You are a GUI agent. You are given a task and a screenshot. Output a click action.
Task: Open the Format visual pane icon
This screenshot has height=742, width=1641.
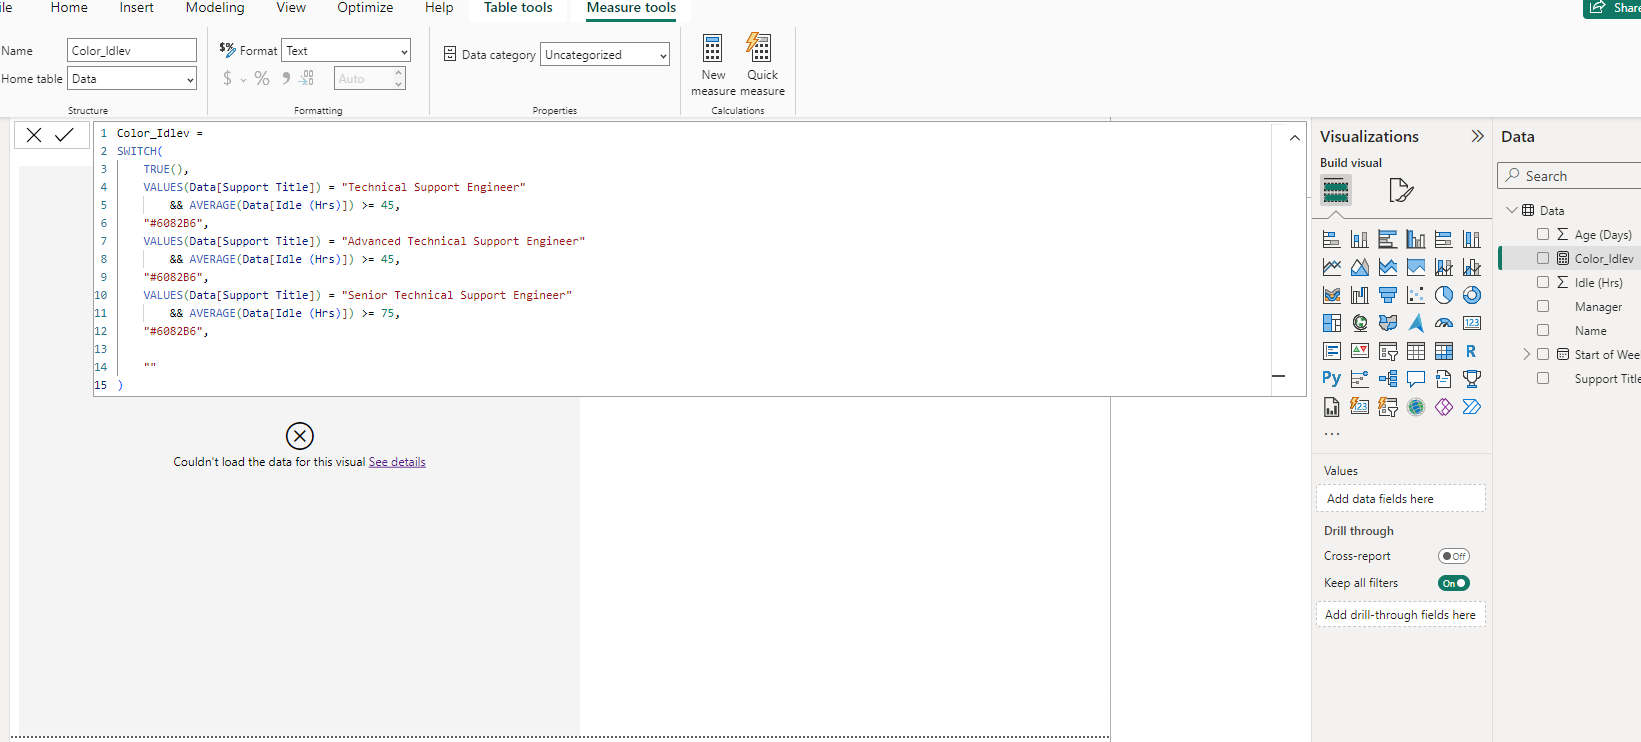[1401, 190]
